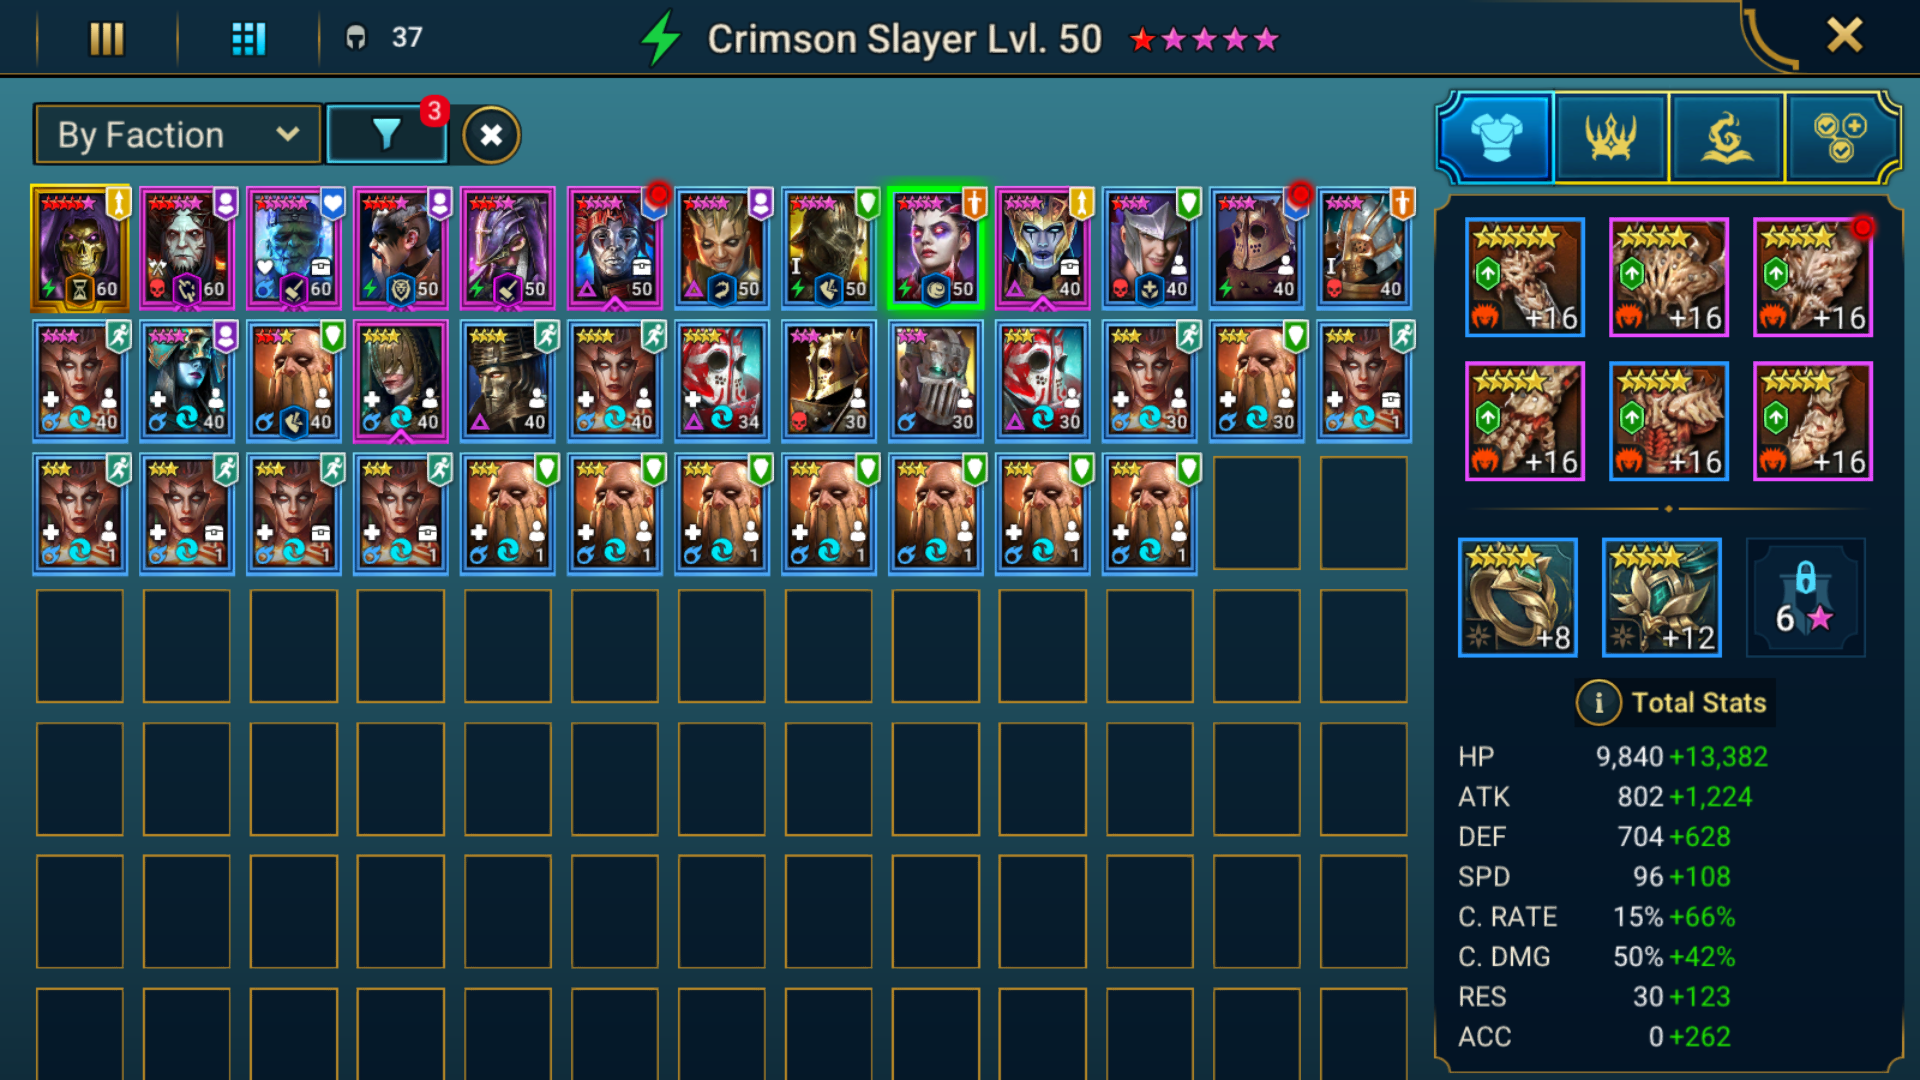Open the three-medallion blessings tab
This screenshot has width=1920, height=1080.
(1841, 137)
